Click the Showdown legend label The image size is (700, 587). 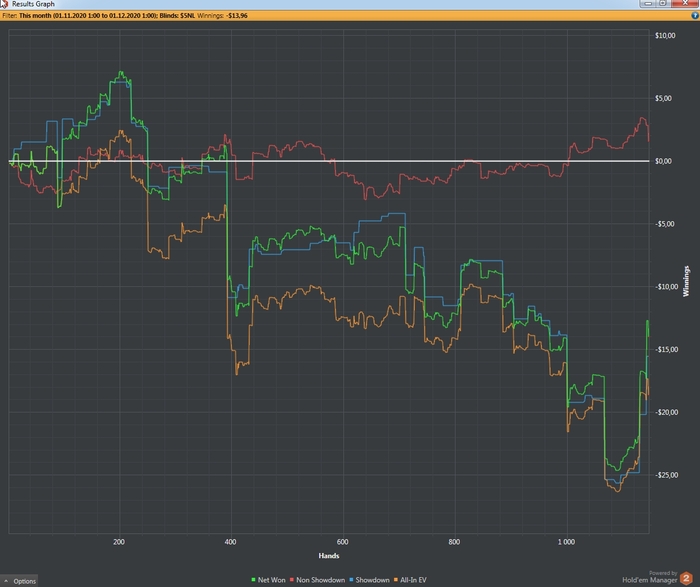tap(372, 580)
